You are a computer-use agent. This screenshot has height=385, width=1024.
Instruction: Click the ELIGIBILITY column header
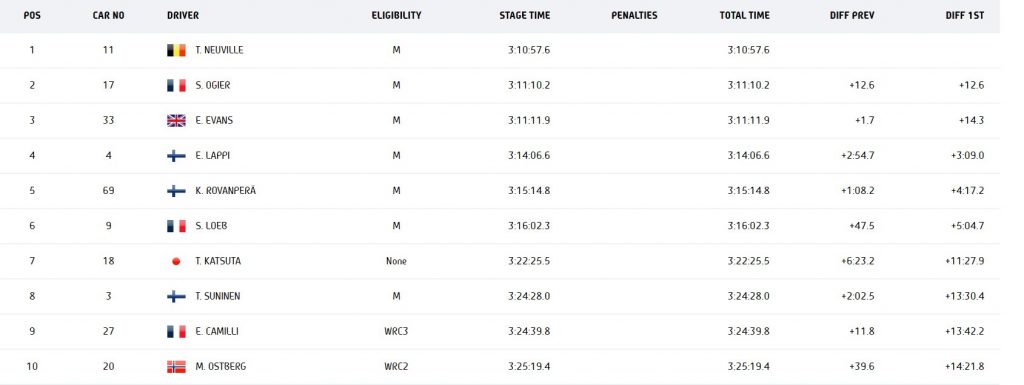[396, 16]
